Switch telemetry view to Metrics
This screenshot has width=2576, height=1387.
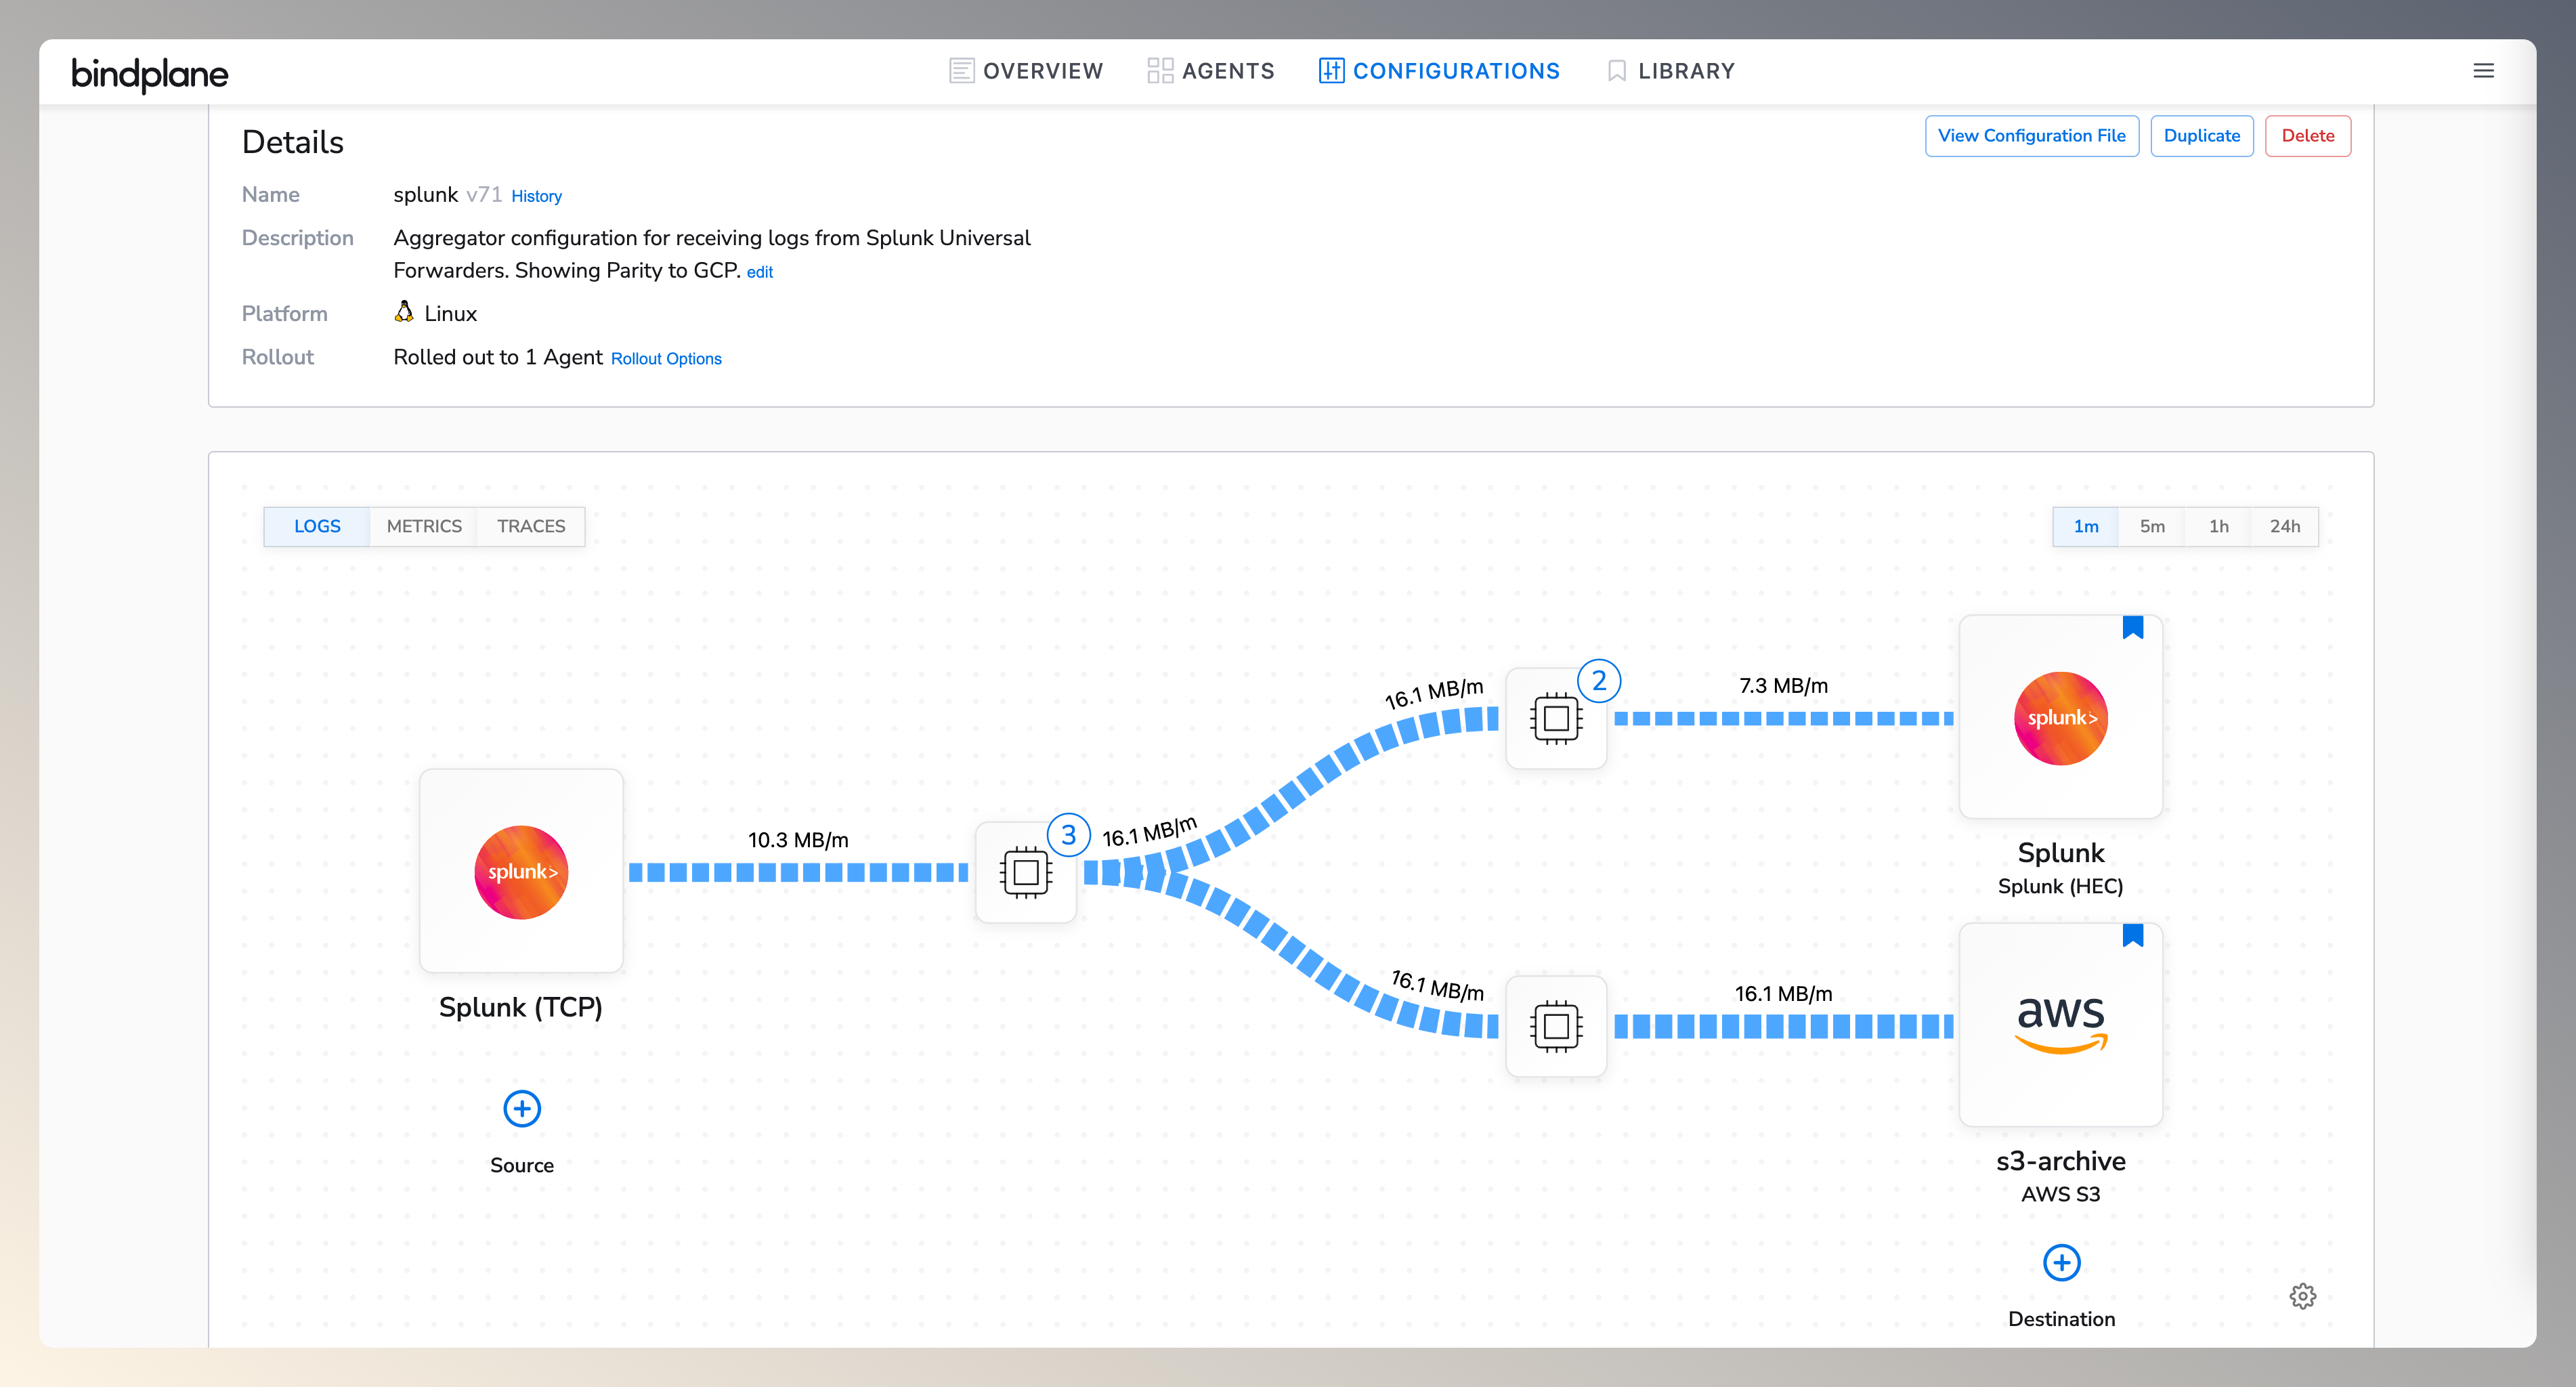click(424, 526)
